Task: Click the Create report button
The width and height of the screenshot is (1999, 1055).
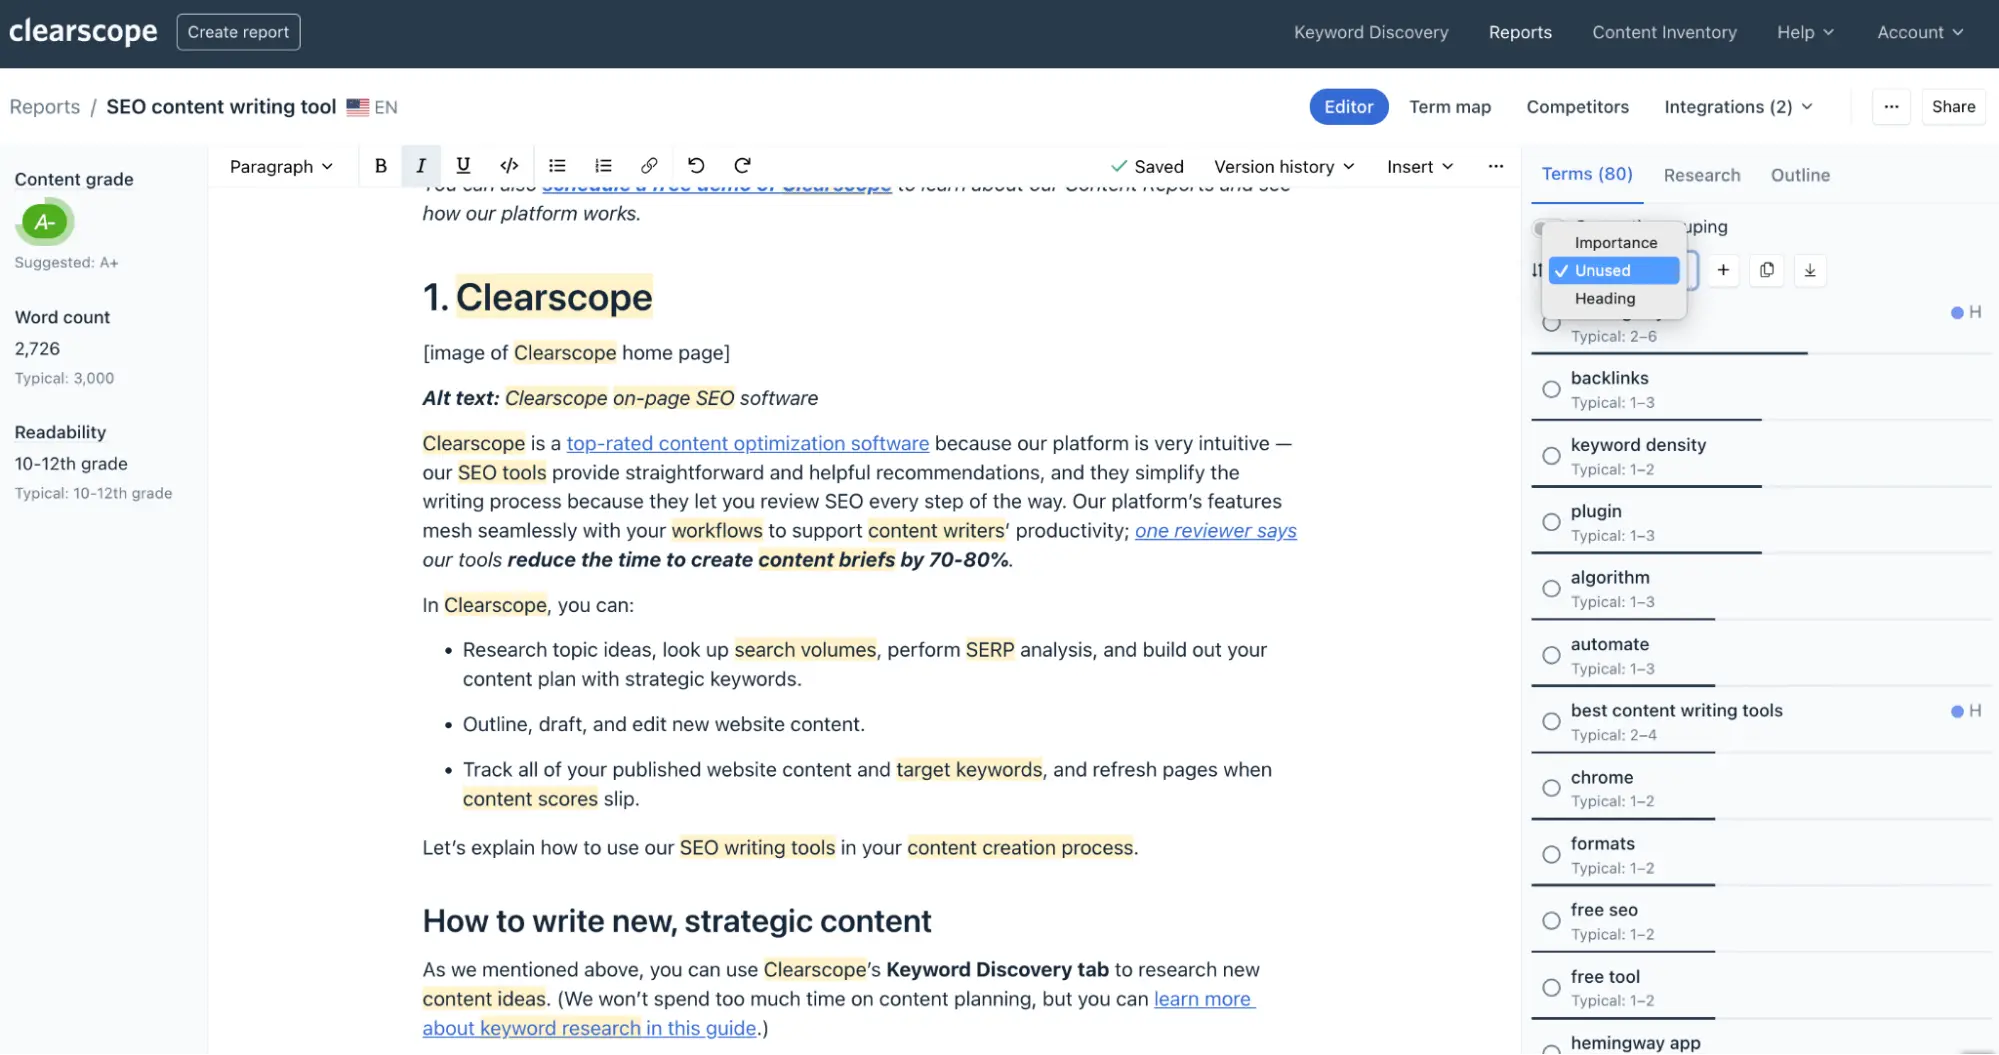Action: point(238,32)
